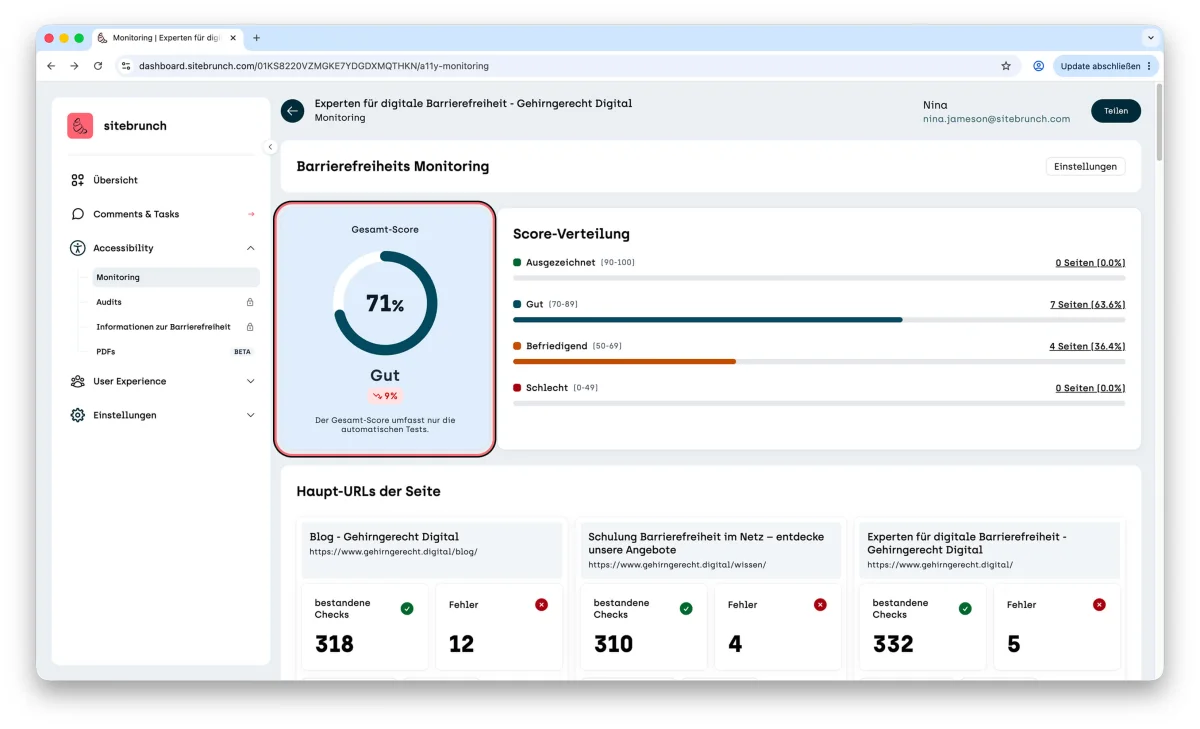
Task: Click the BETA badge next to PDFs
Action: click(242, 352)
